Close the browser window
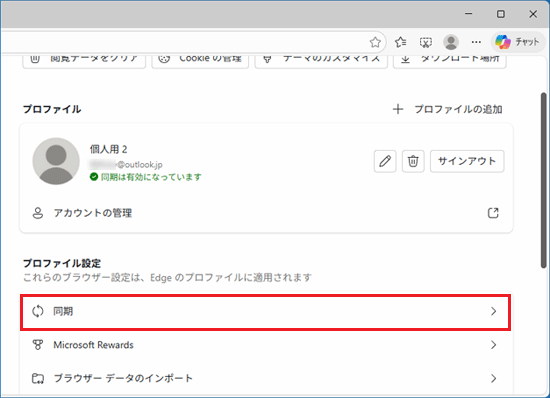The image size is (550, 398). tap(533, 14)
